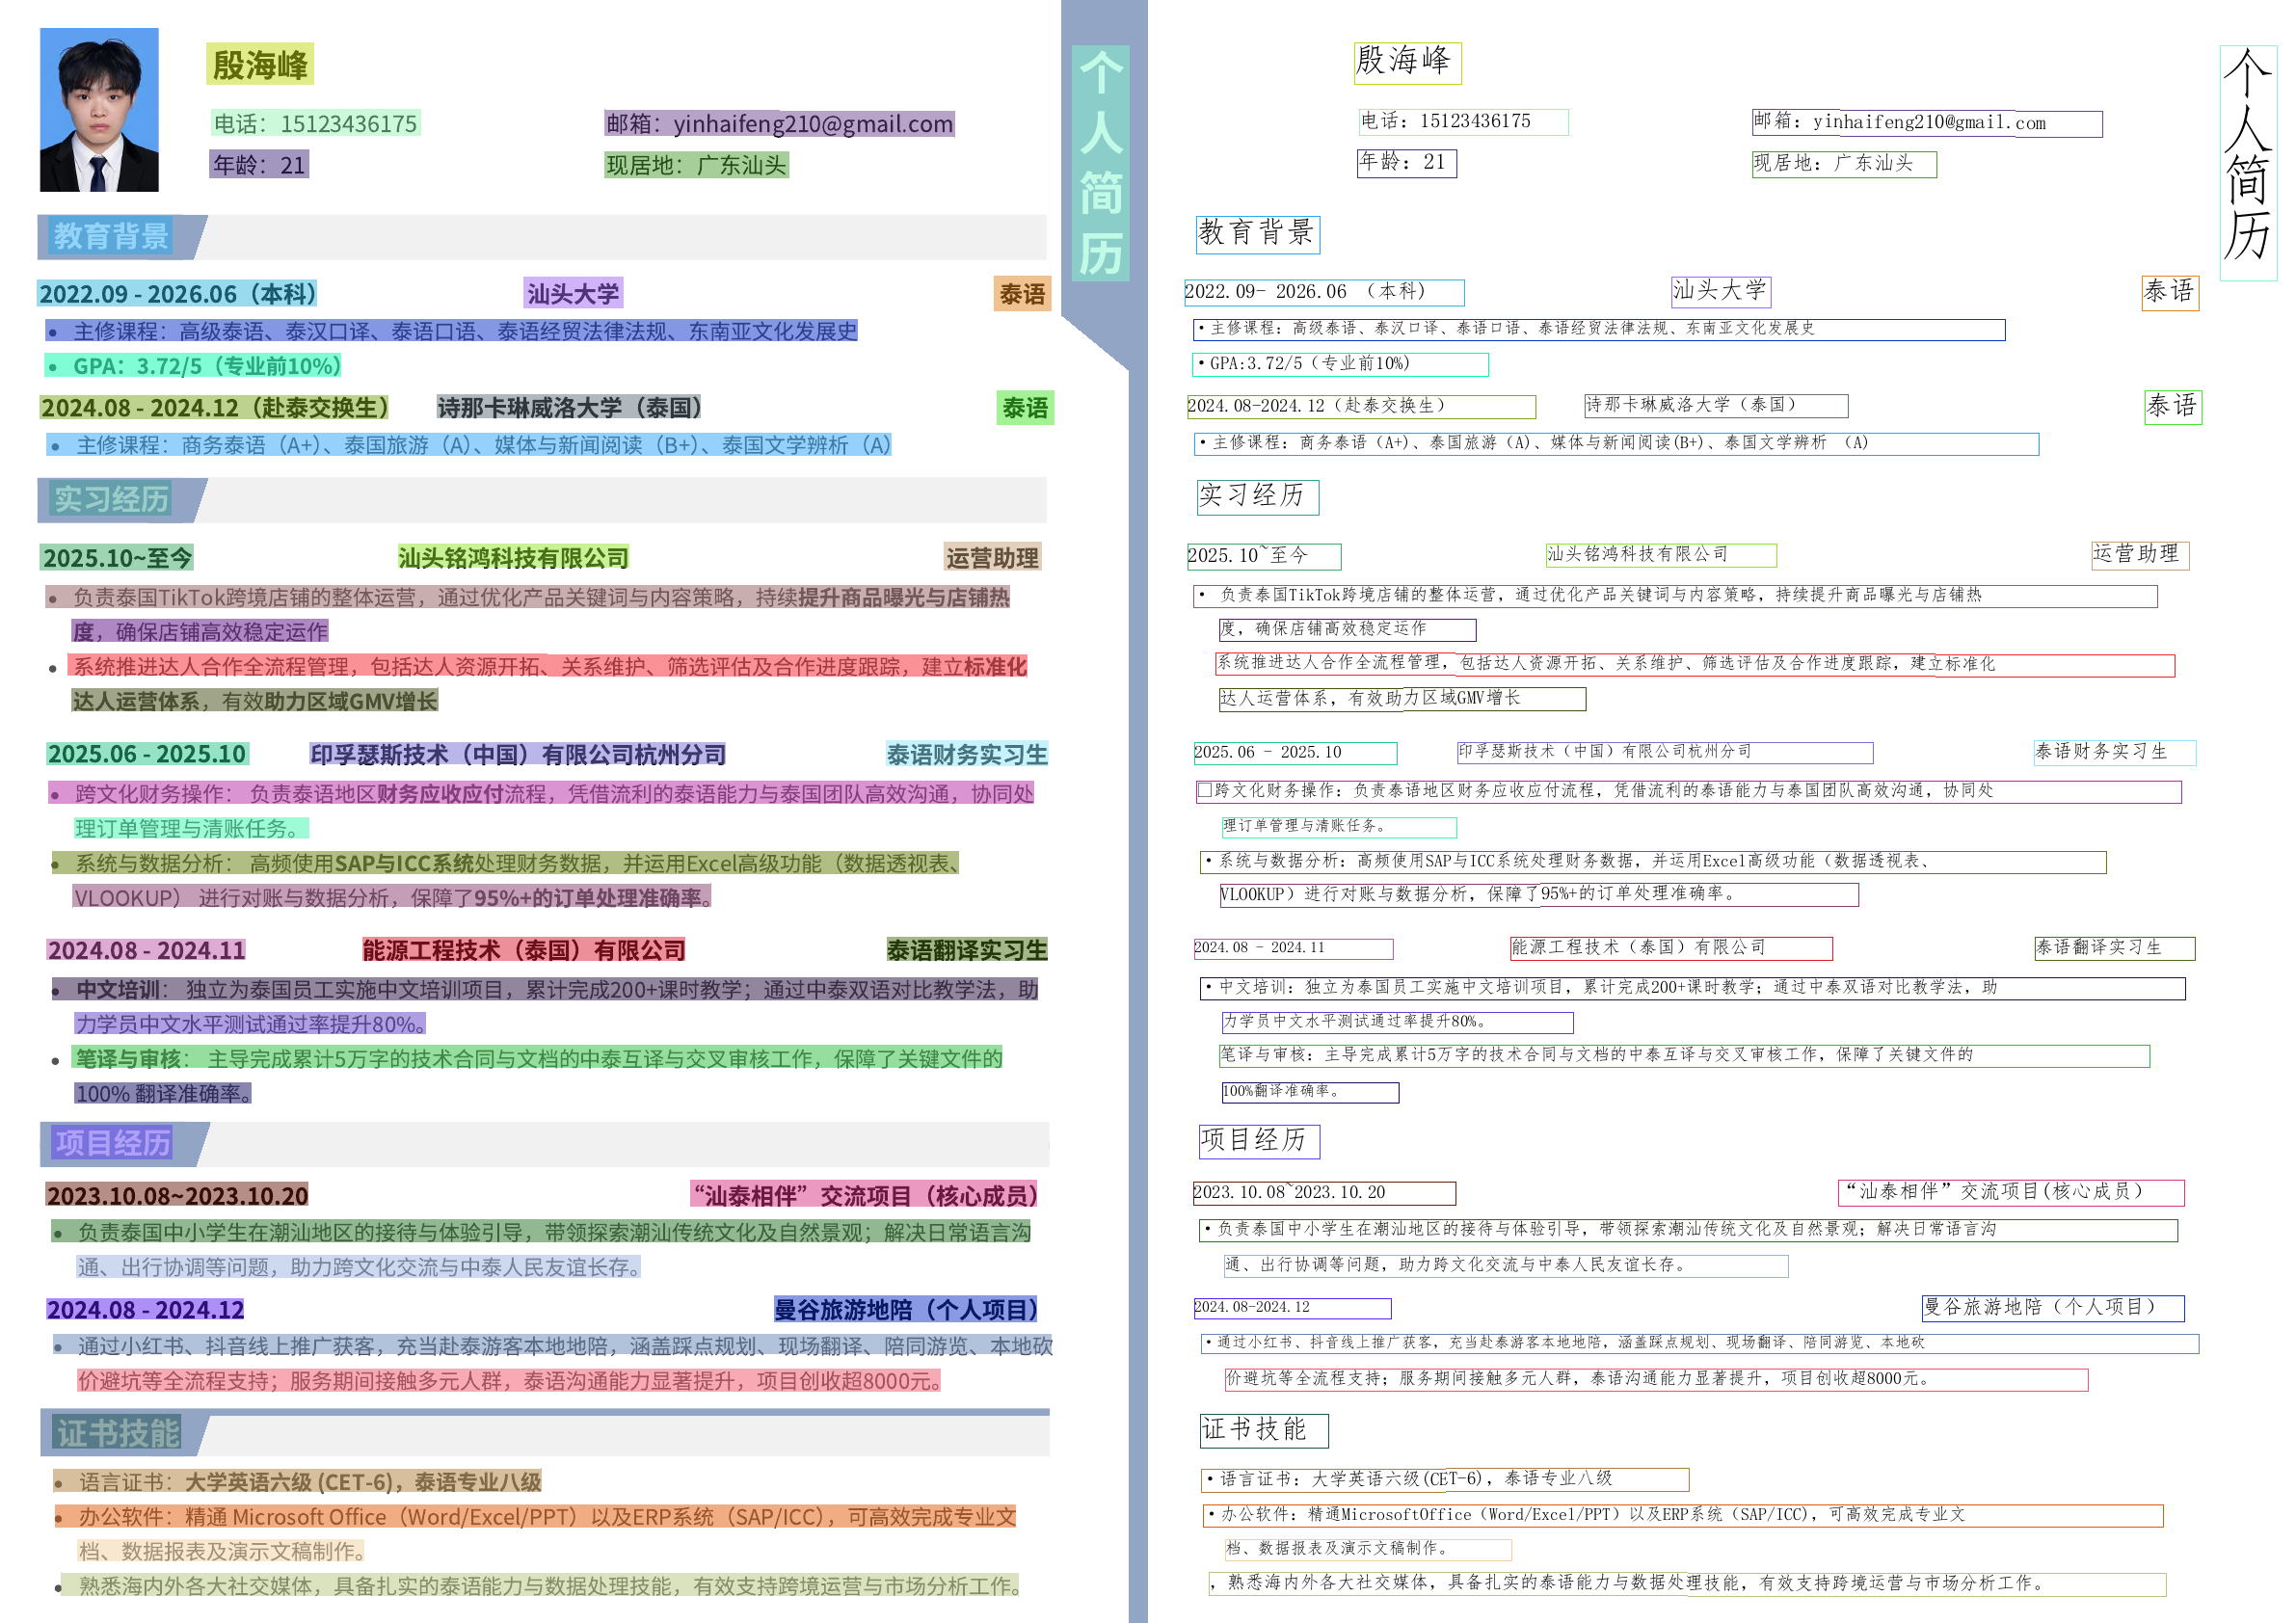Click the orange 泰语 tag beside 汕头大学 on left

pos(1022,294)
